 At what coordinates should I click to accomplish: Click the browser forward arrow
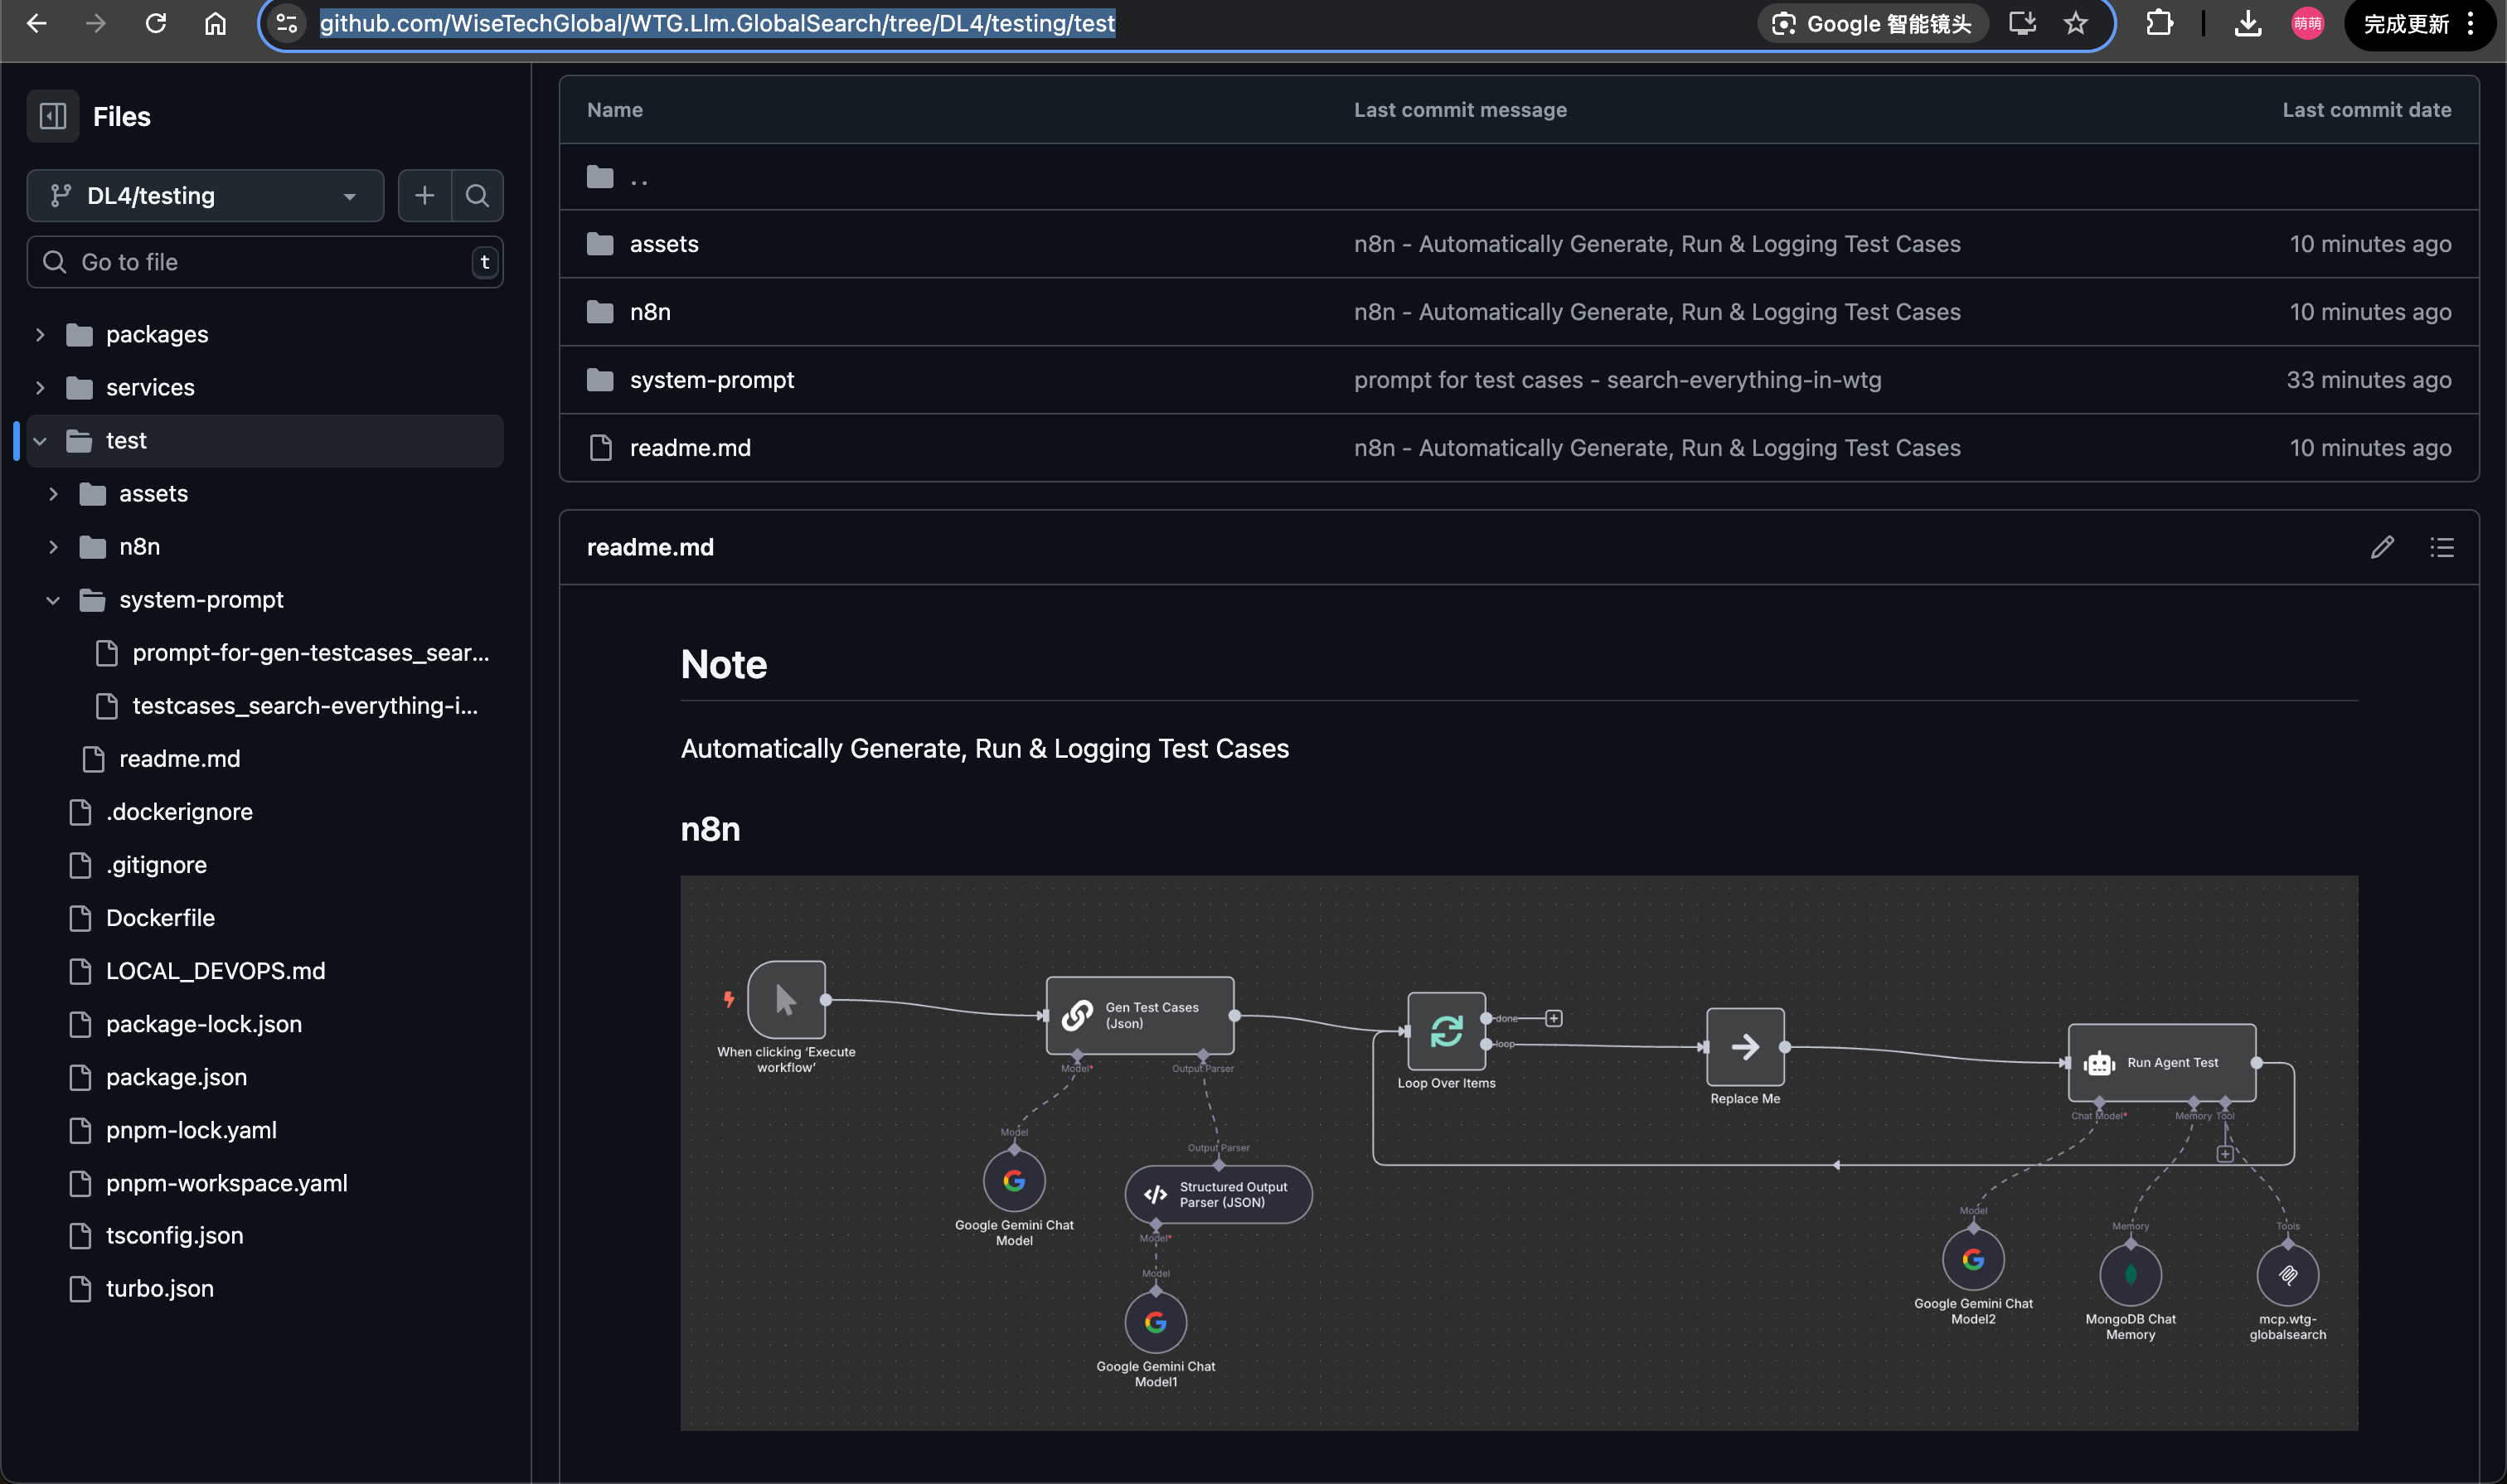pyautogui.click(x=96, y=23)
